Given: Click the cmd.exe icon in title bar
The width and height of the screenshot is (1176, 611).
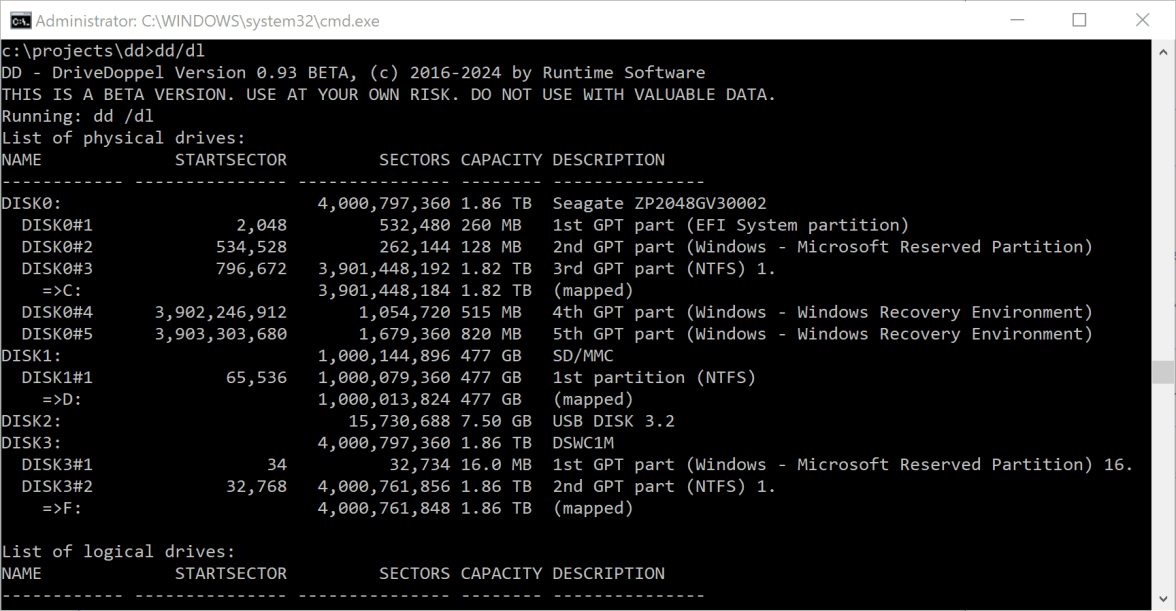Looking at the screenshot, I should (19, 20).
